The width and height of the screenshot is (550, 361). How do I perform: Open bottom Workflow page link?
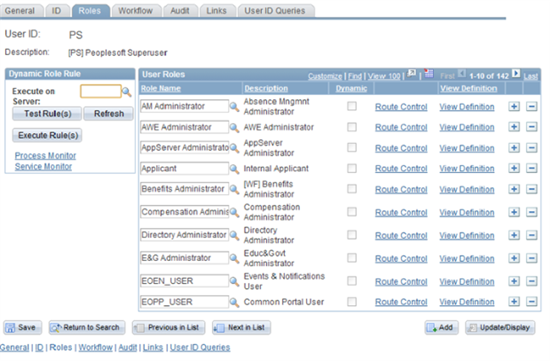(95, 348)
